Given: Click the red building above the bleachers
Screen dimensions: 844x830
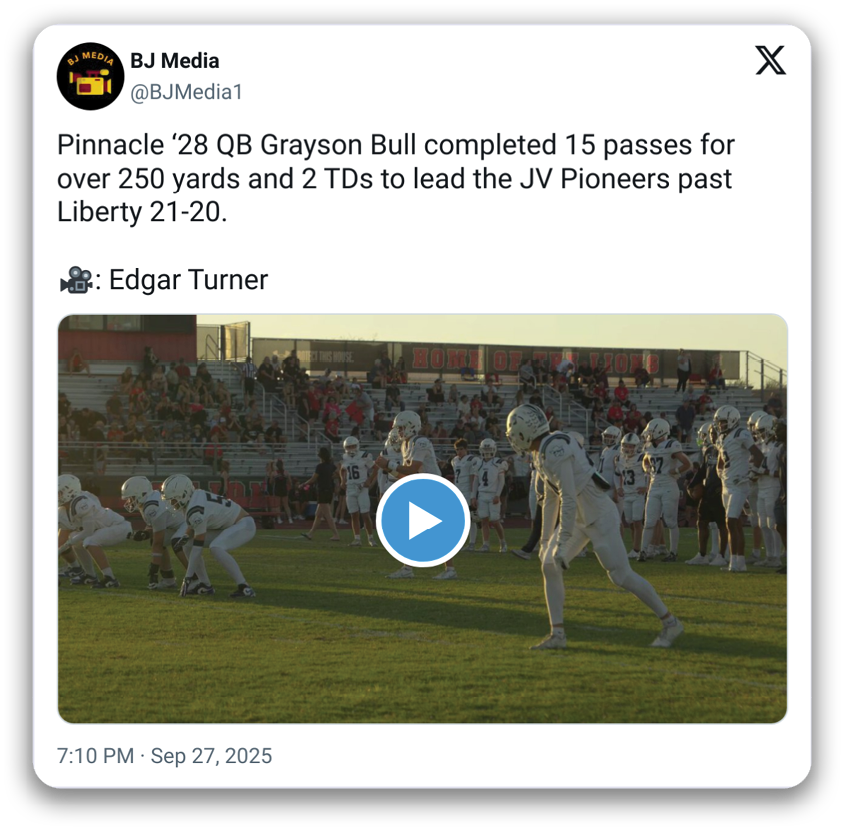Looking at the screenshot, I should (127, 337).
